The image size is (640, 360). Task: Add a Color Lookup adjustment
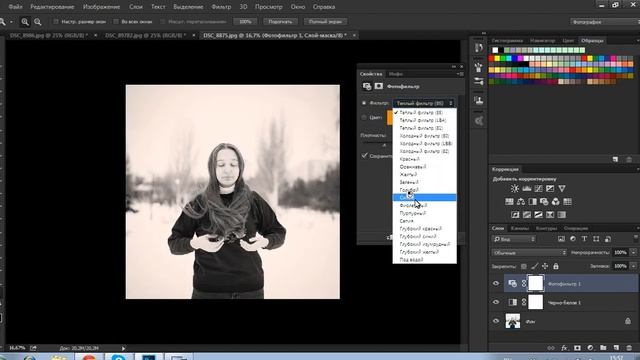click(x=567, y=202)
